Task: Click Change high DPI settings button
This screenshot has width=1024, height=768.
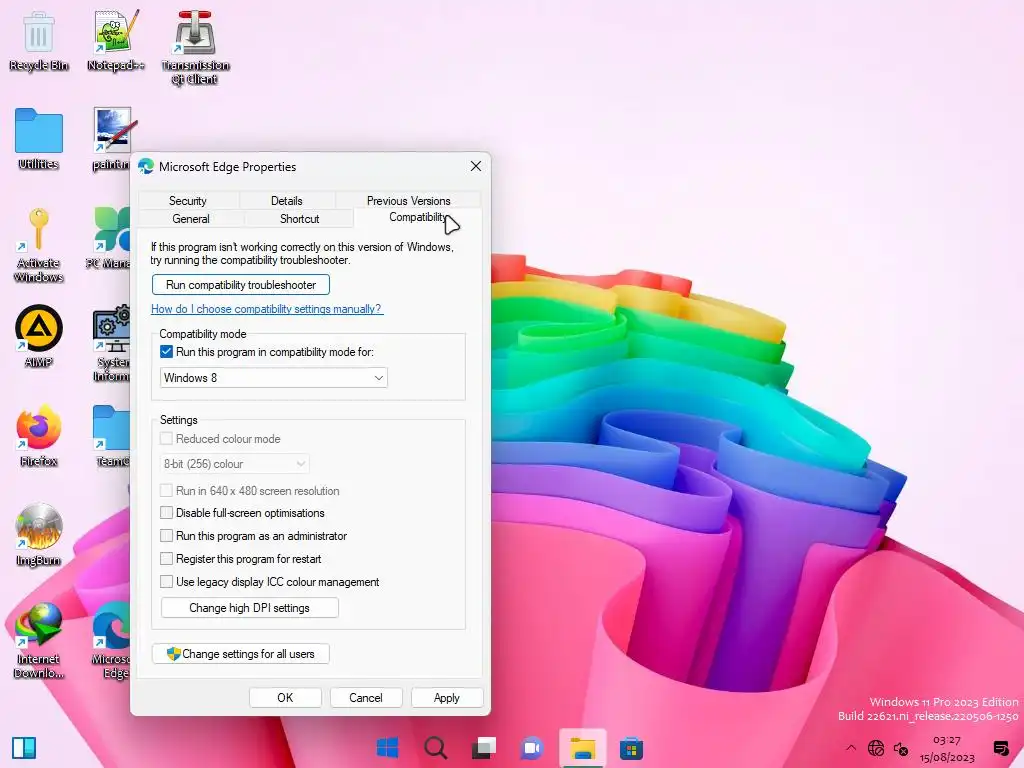Action: (x=249, y=608)
